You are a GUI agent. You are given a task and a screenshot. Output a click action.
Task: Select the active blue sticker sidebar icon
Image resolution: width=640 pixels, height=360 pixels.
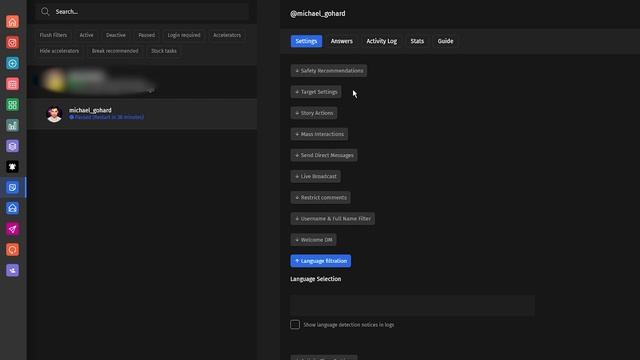tap(12, 187)
